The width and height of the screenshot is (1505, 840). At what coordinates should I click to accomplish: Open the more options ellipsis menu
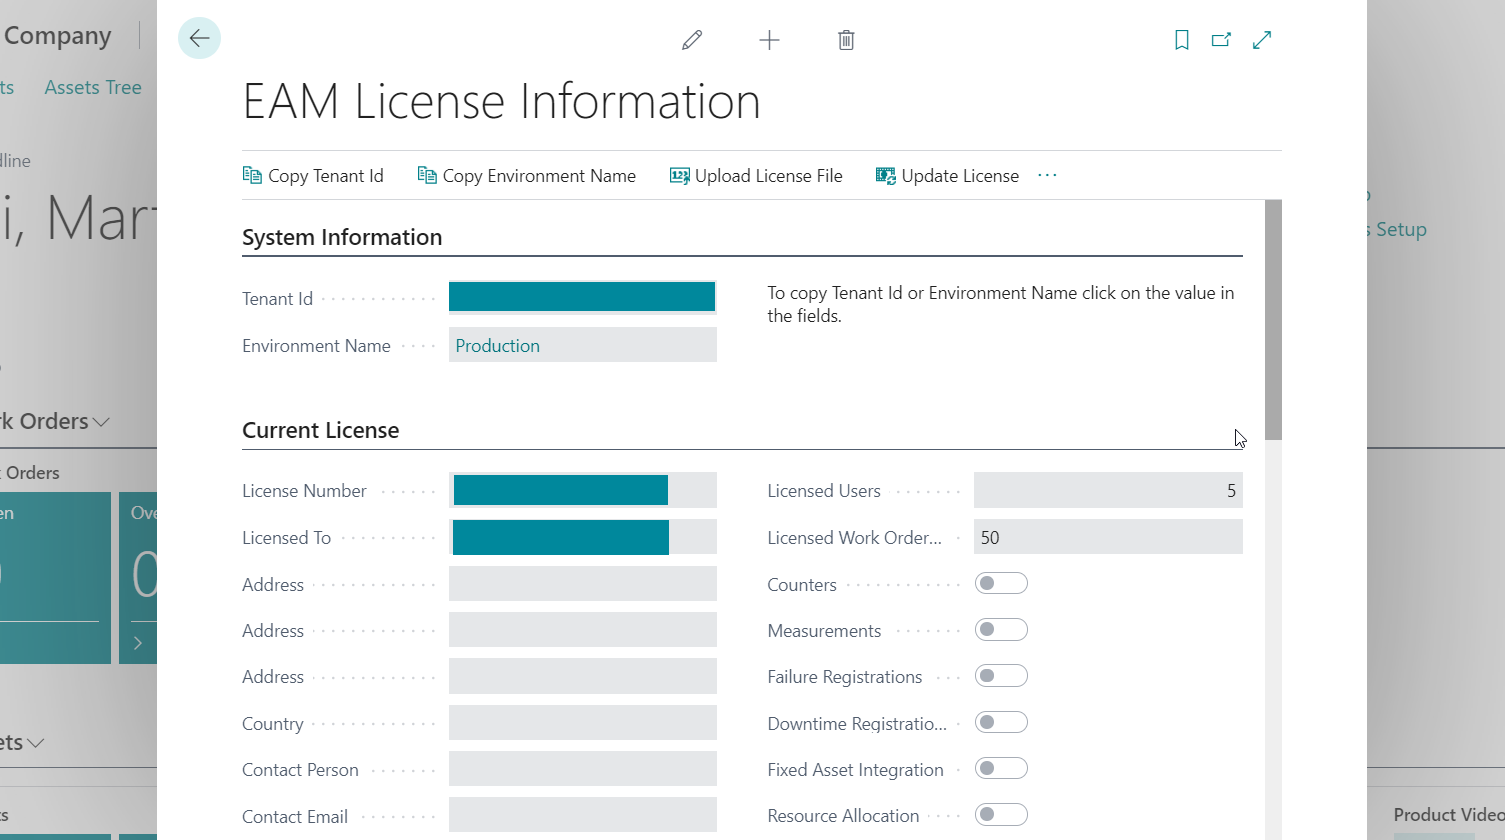point(1047,175)
